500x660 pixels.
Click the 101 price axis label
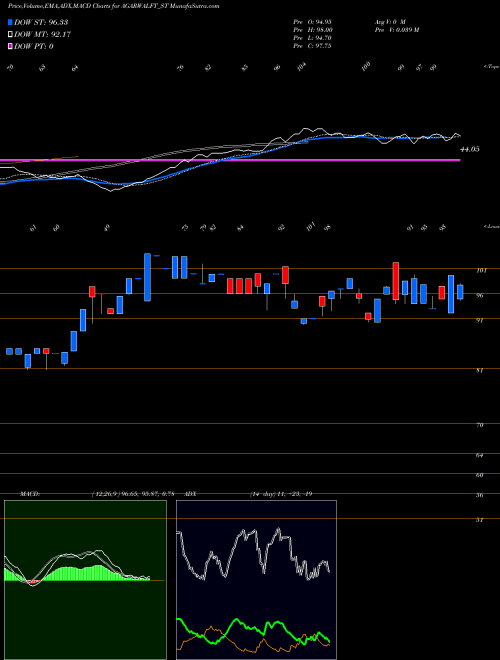481,271
